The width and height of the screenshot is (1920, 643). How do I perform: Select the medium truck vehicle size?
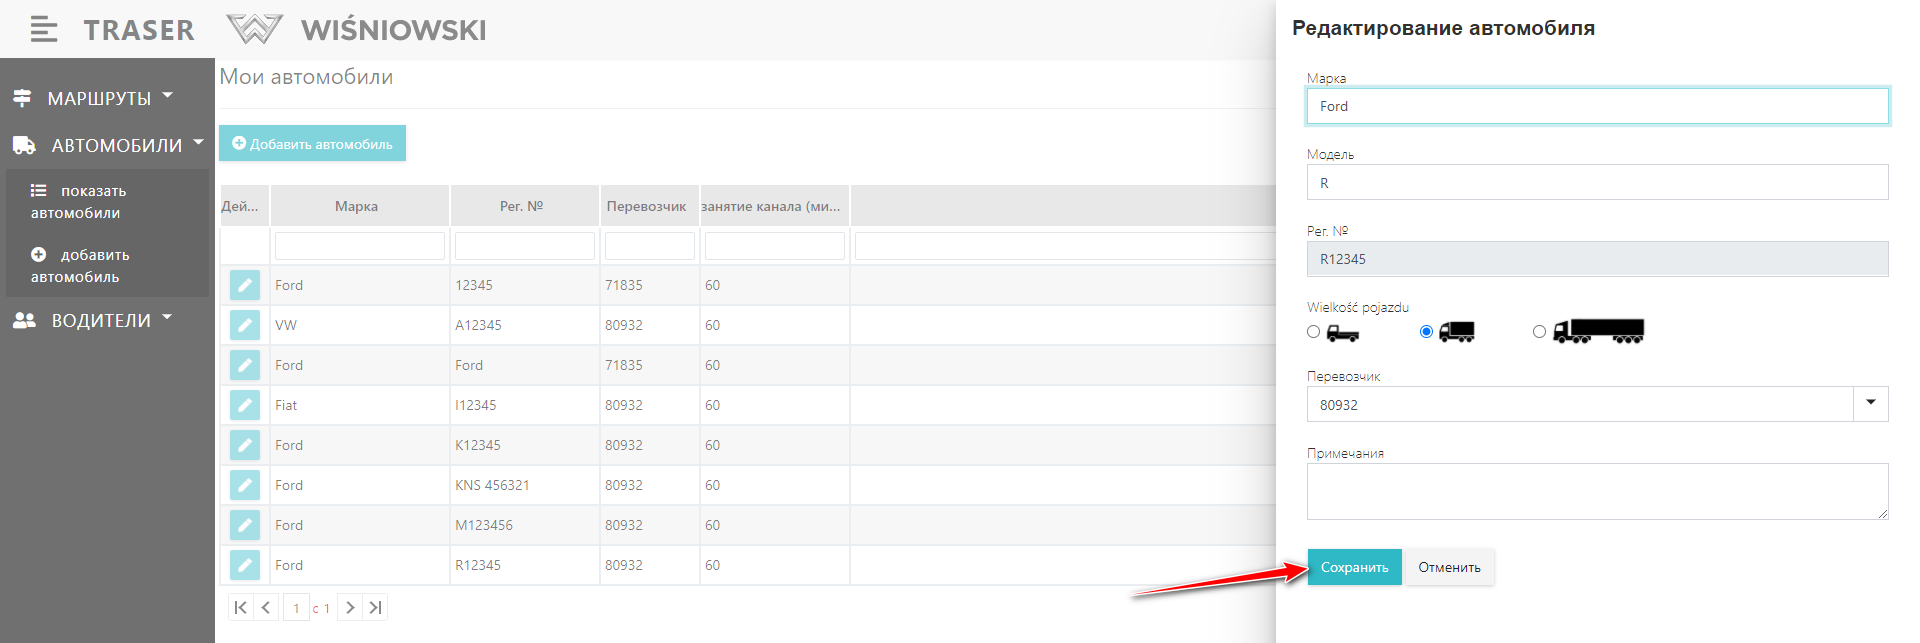click(x=1426, y=332)
